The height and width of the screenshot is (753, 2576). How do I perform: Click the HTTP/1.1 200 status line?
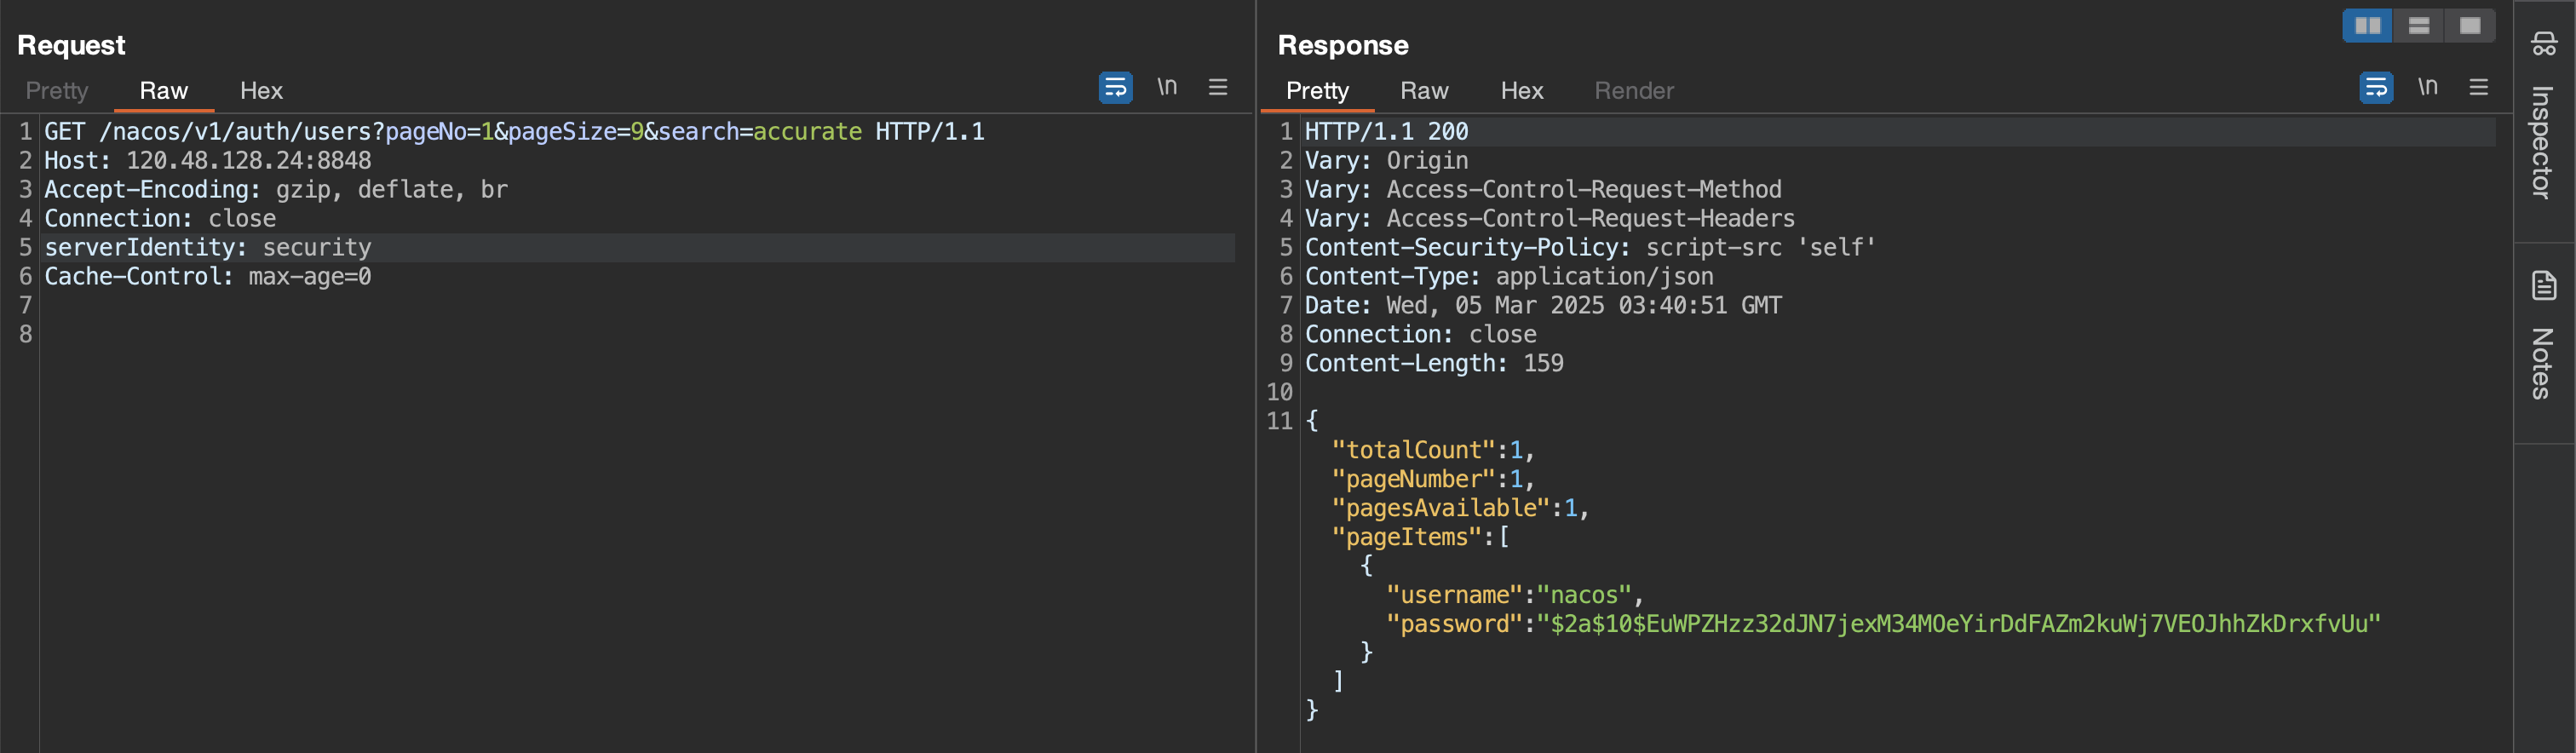tap(1387, 132)
